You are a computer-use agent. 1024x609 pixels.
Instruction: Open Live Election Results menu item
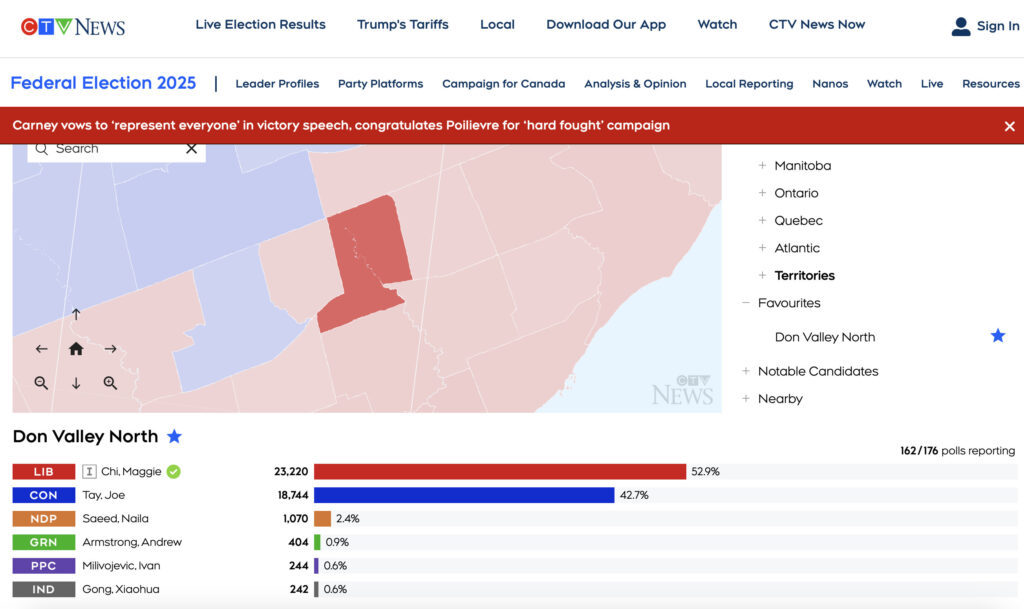click(260, 25)
